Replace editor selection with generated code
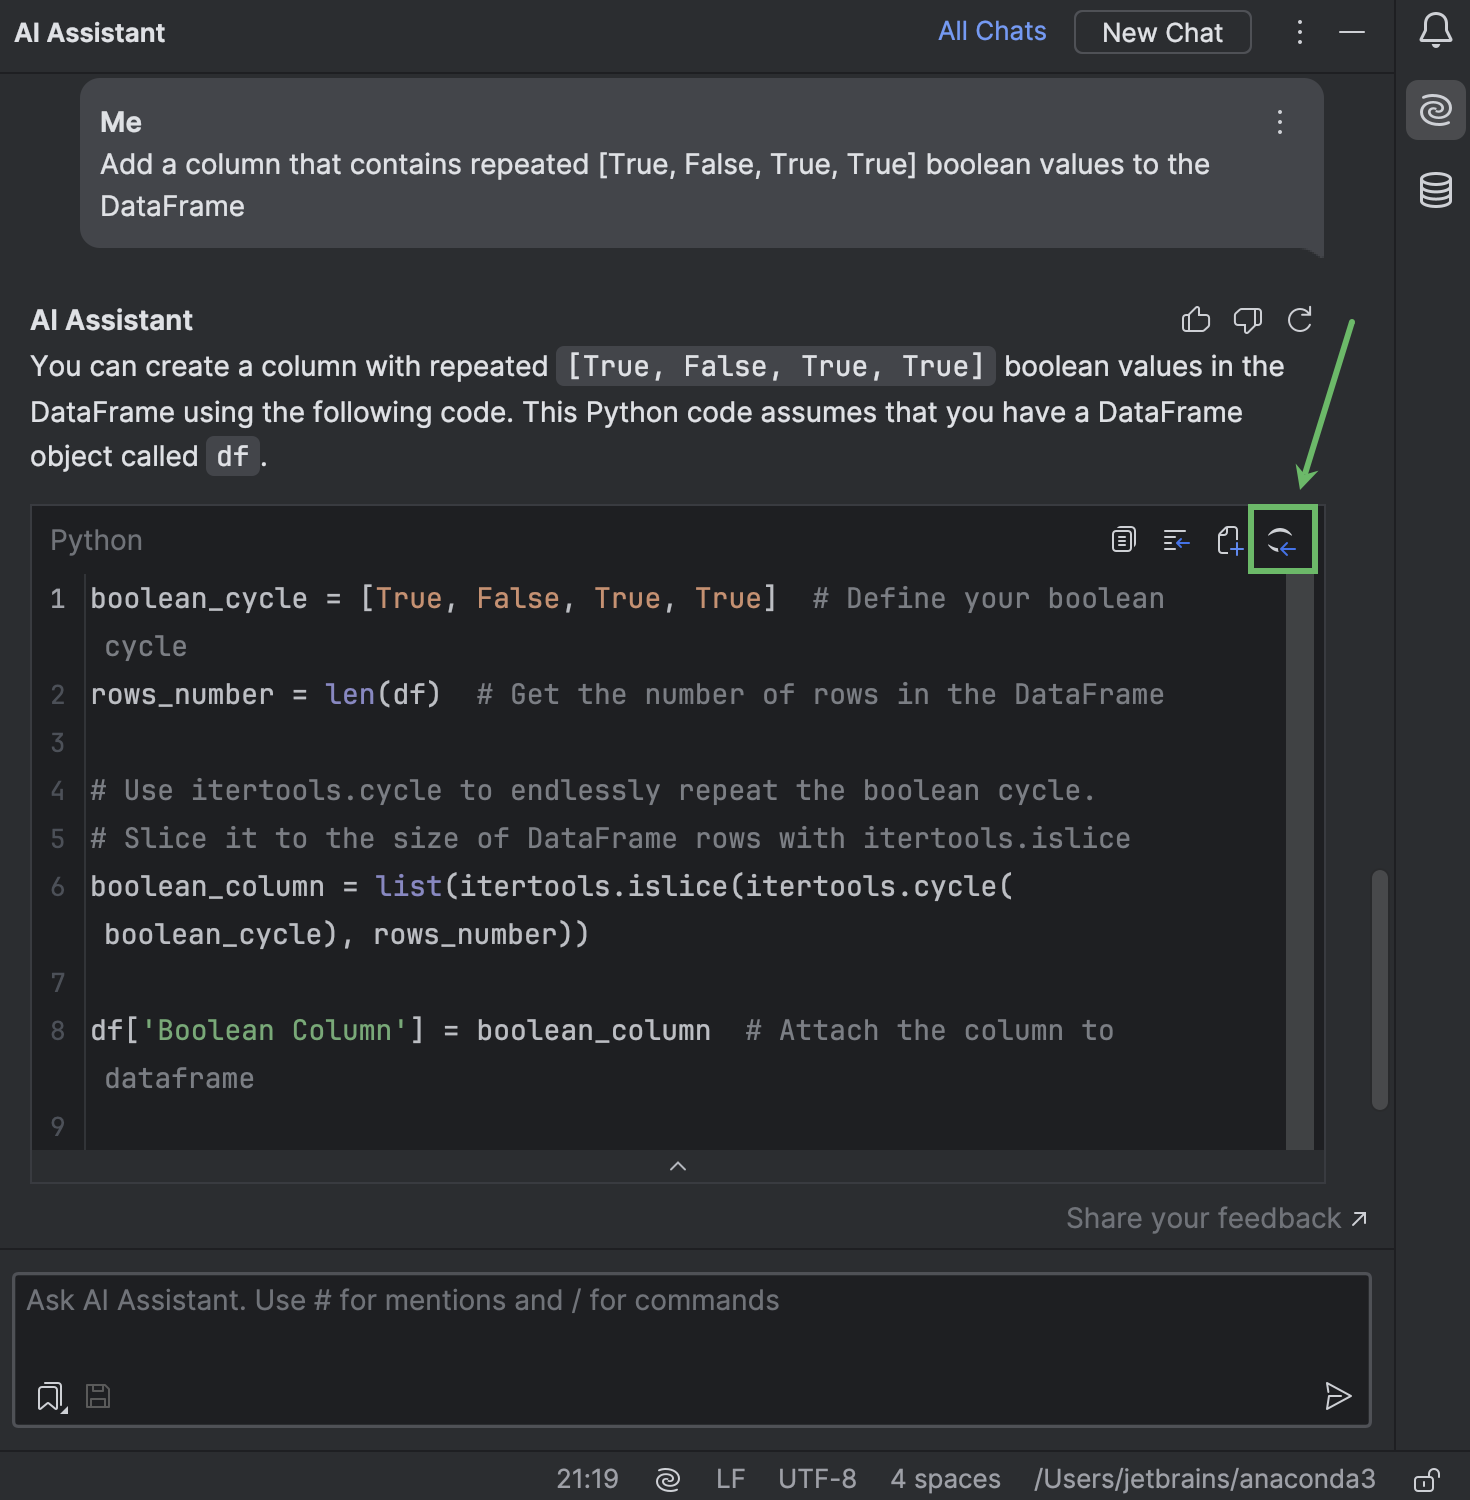The width and height of the screenshot is (1470, 1500). coord(1283,540)
